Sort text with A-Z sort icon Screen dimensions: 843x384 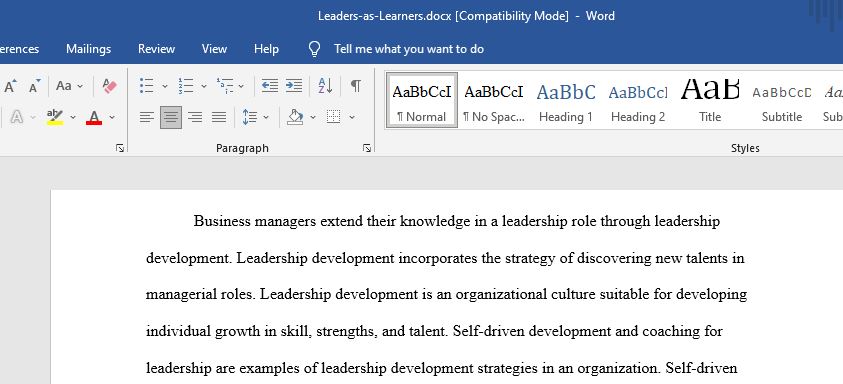(x=325, y=86)
